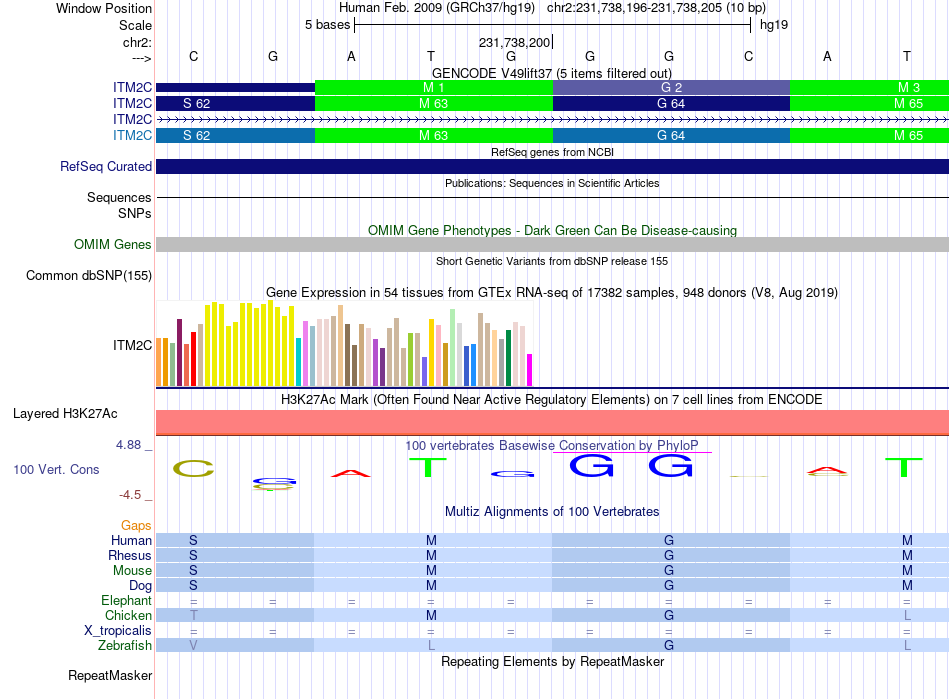This screenshot has height=699, width=950.
Task: Click the magenta last bar of the GTEx chart
Action: (x=530, y=370)
